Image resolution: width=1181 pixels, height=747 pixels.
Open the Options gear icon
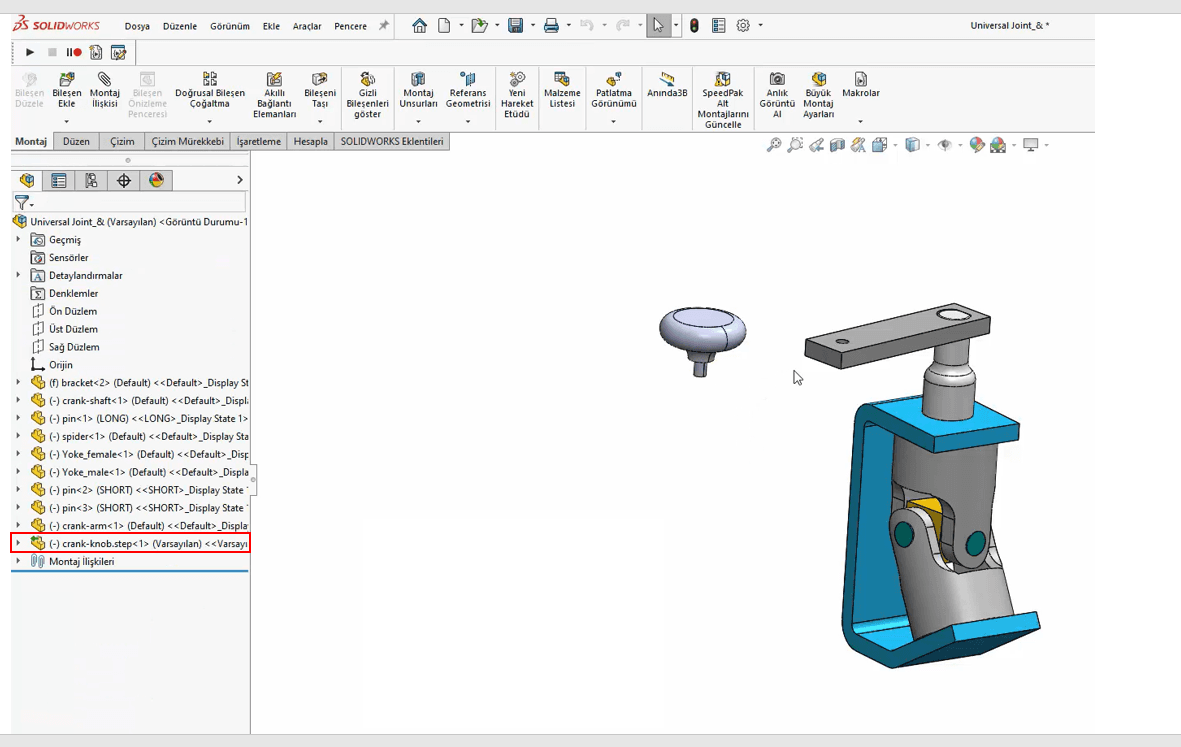point(743,26)
